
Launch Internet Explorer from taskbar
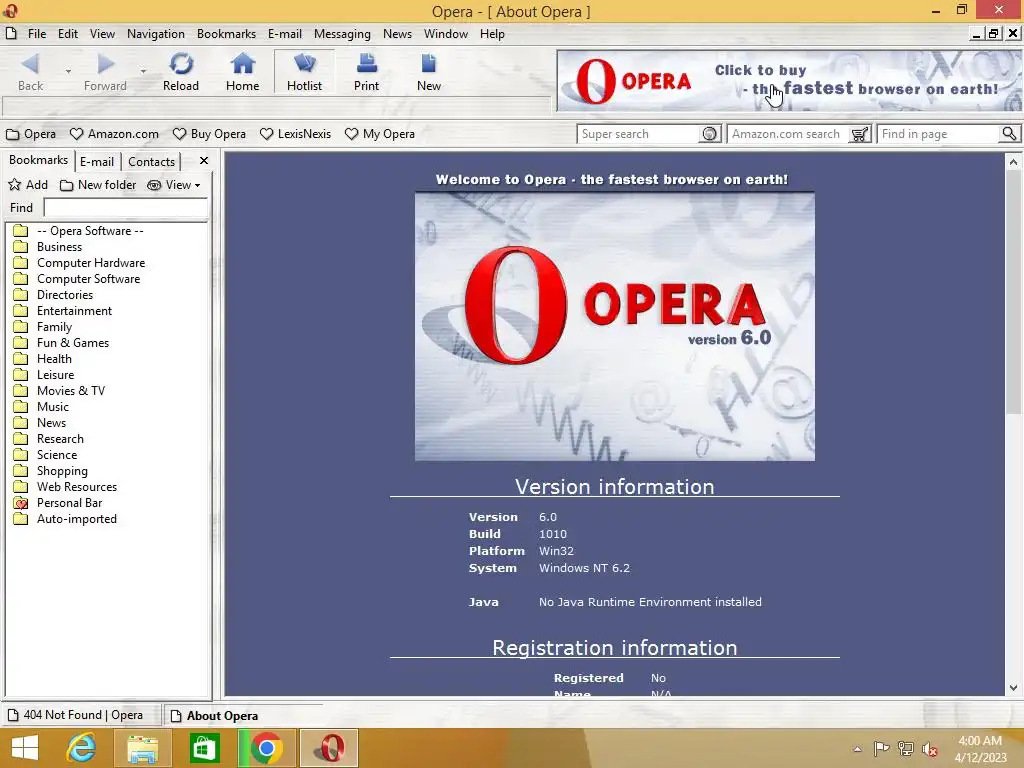click(81, 748)
